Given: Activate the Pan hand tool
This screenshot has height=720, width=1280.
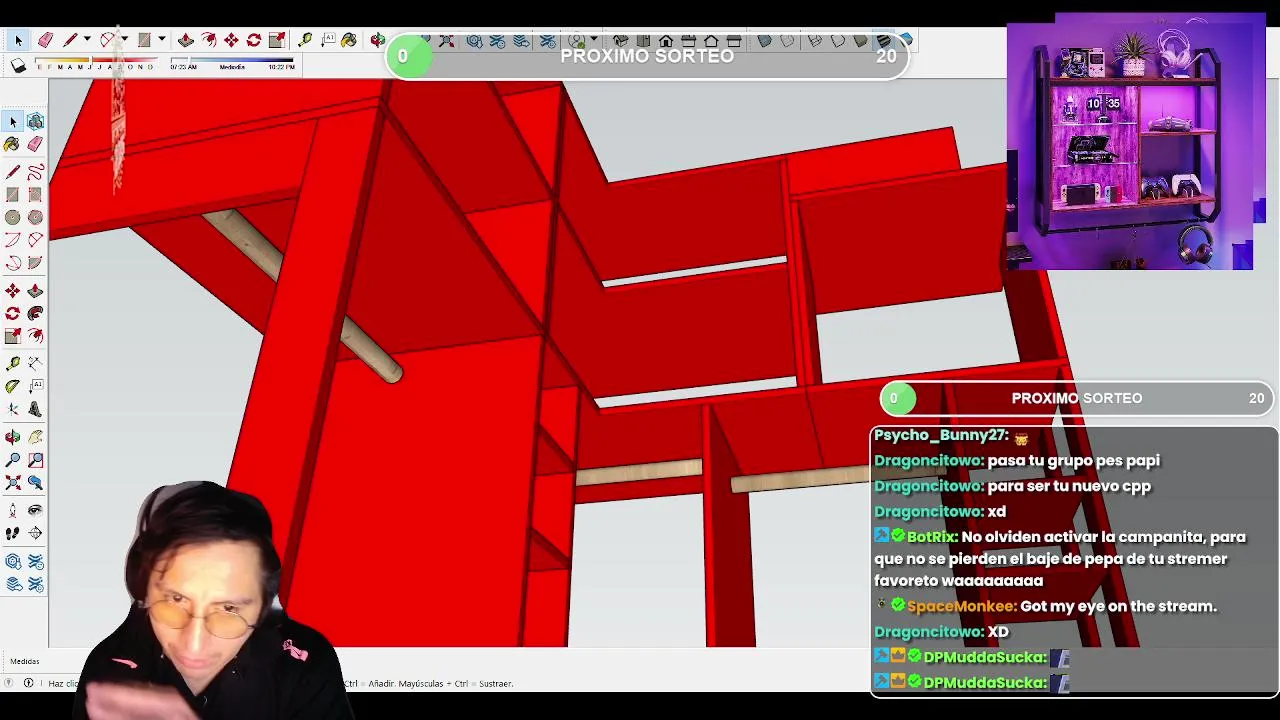Looking at the screenshot, I should tap(35, 437).
